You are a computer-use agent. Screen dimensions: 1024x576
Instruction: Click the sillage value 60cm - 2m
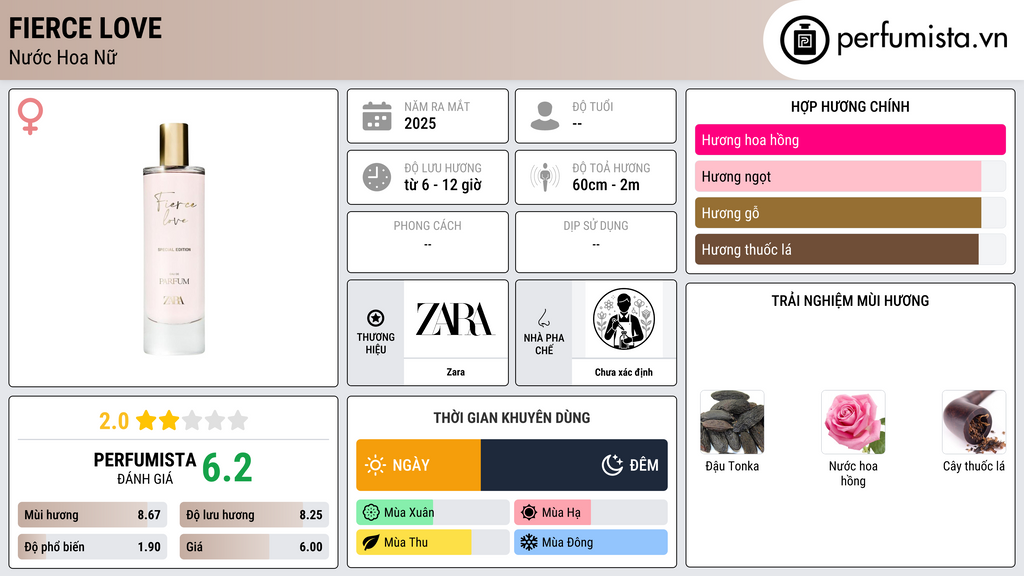tap(606, 185)
